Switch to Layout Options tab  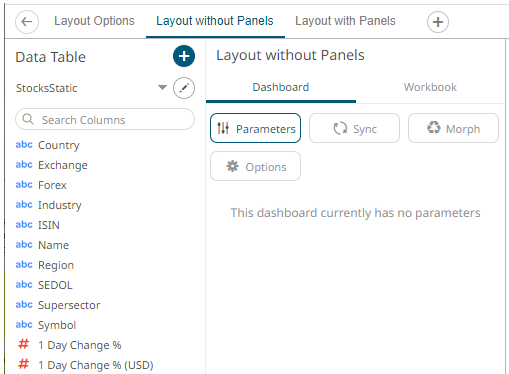point(94,21)
